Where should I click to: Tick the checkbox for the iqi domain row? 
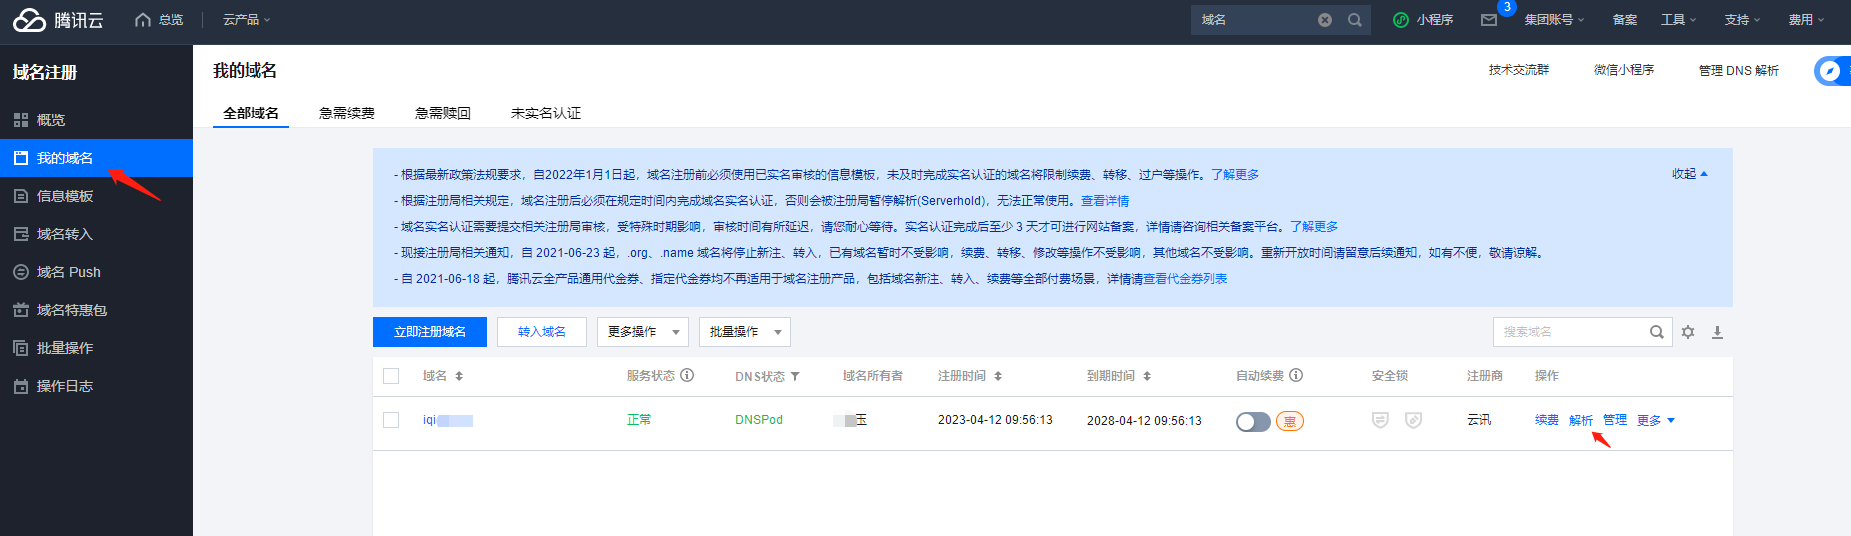(x=391, y=420)
